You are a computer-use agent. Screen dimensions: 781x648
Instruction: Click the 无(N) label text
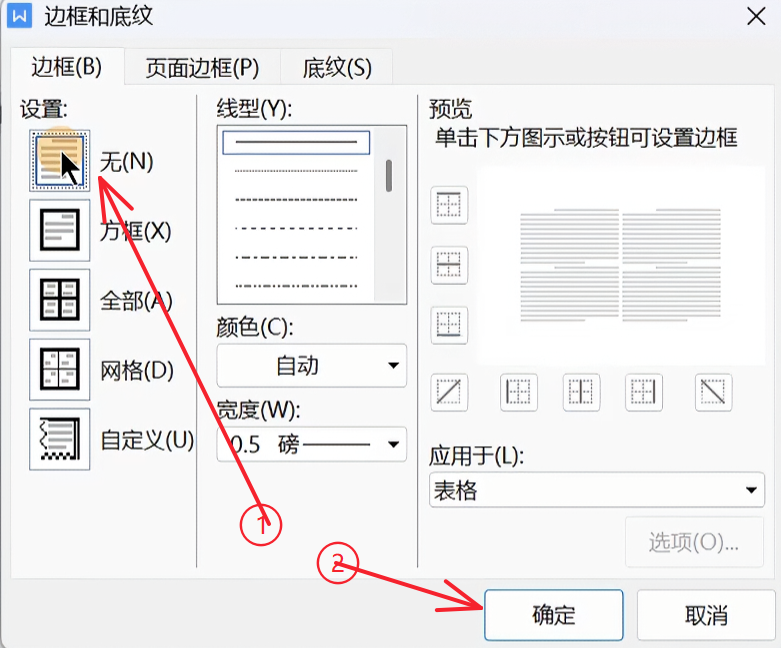pos(127,161)
